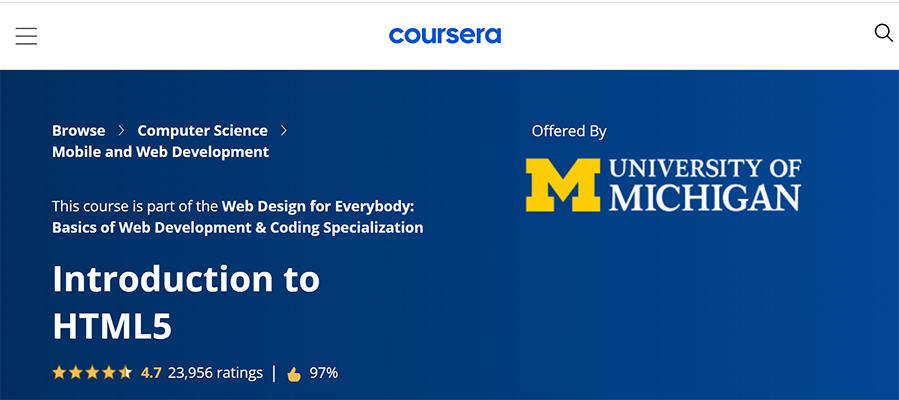
Task: Click the Coursera logo
Action: [x=445, y=35]
